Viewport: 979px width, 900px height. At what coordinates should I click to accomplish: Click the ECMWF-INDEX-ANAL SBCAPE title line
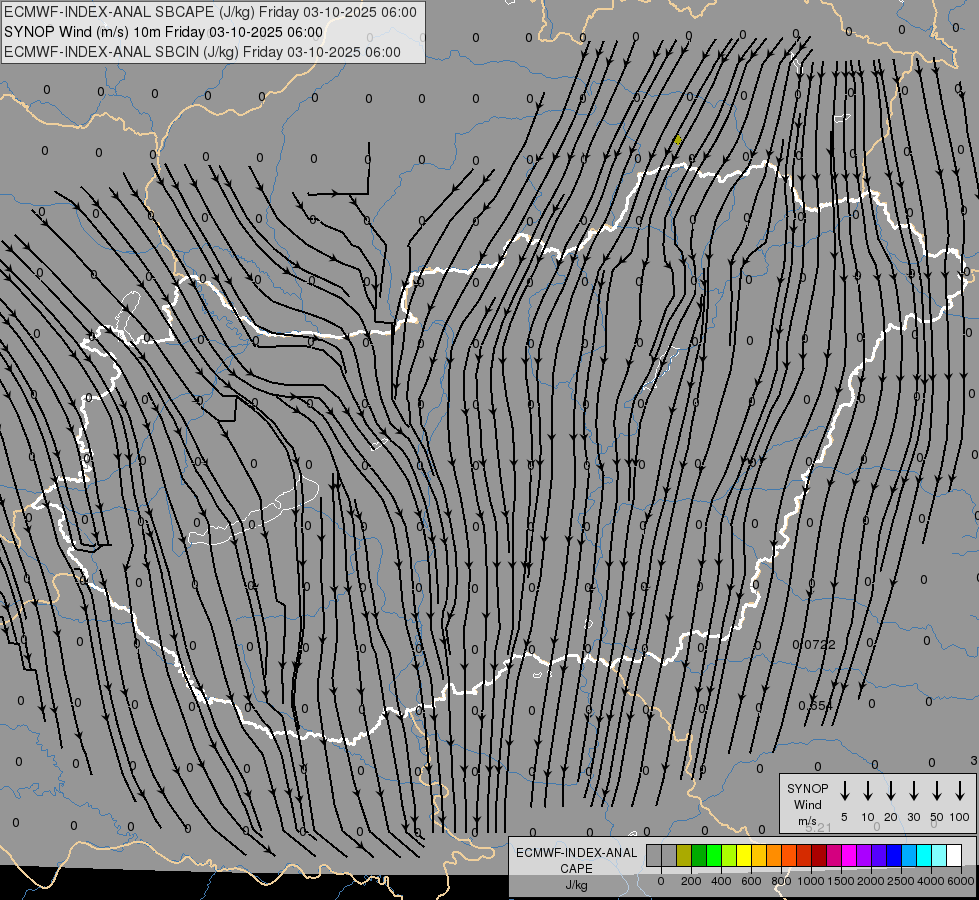[x=210, y=12]
